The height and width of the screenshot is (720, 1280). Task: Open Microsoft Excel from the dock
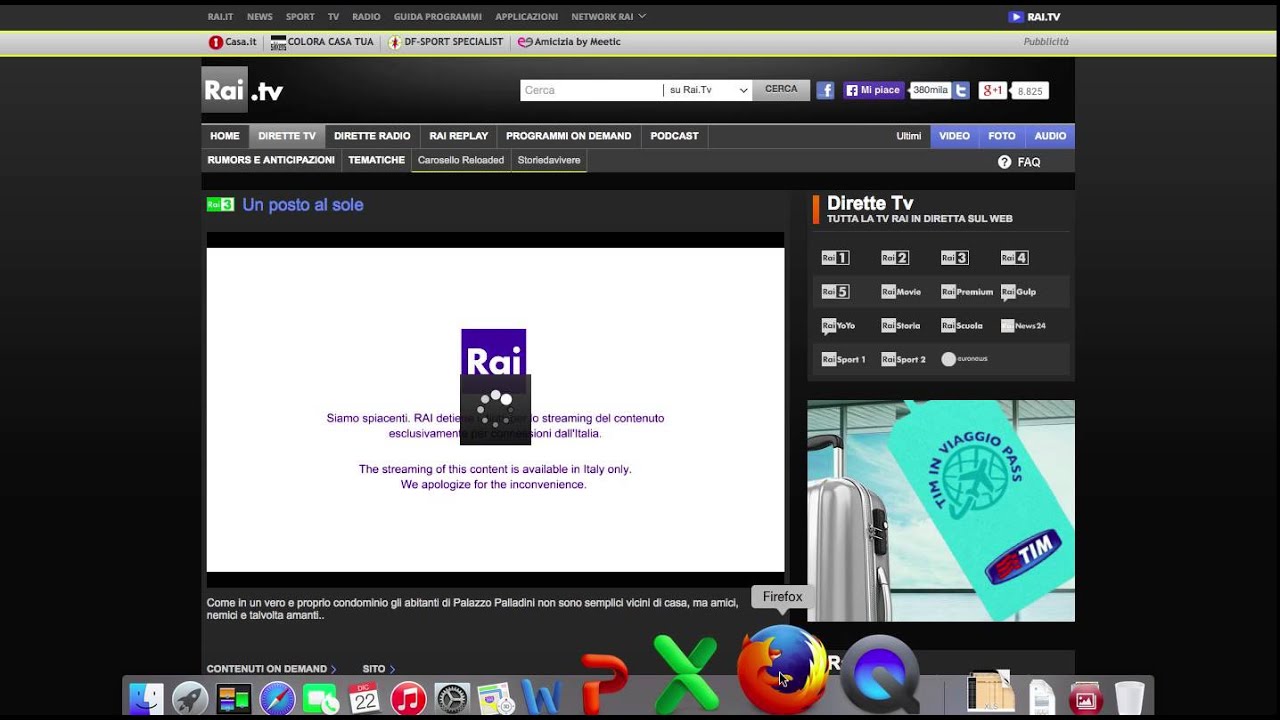click(x=685, y=674)
